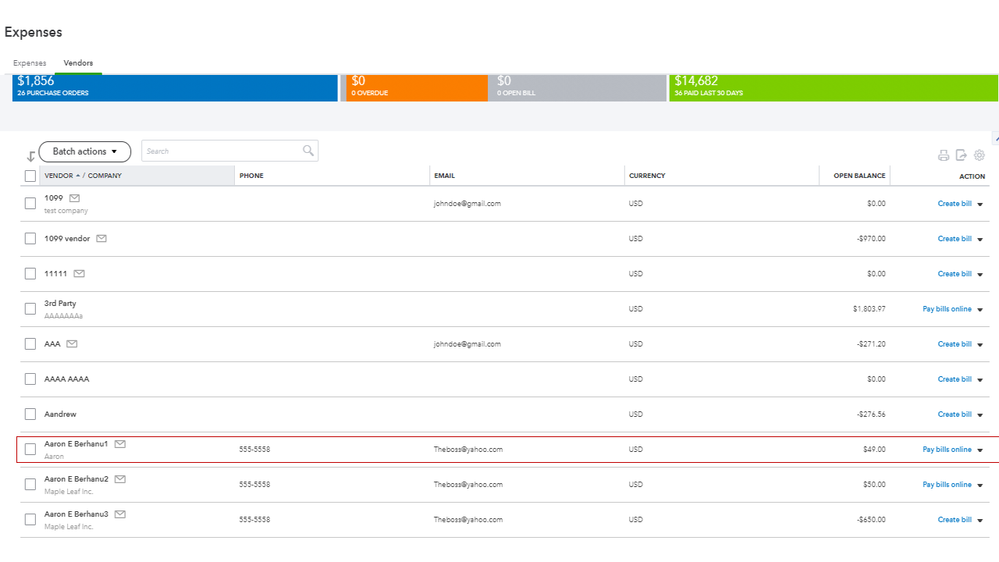Expand action arrow for 11111 row
The height and width of the screenshot is (562, 999).
pos(980,275)
